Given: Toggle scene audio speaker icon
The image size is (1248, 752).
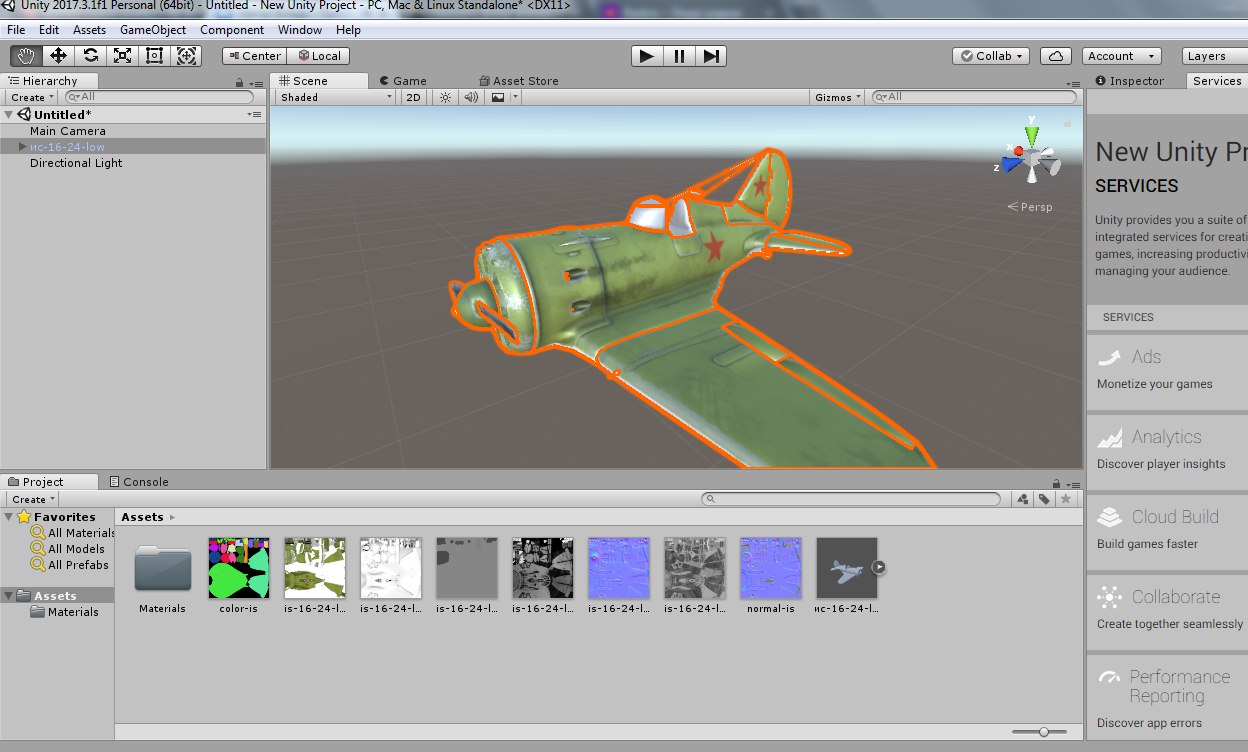Looking at the screenshot, I should click(471, 97).
